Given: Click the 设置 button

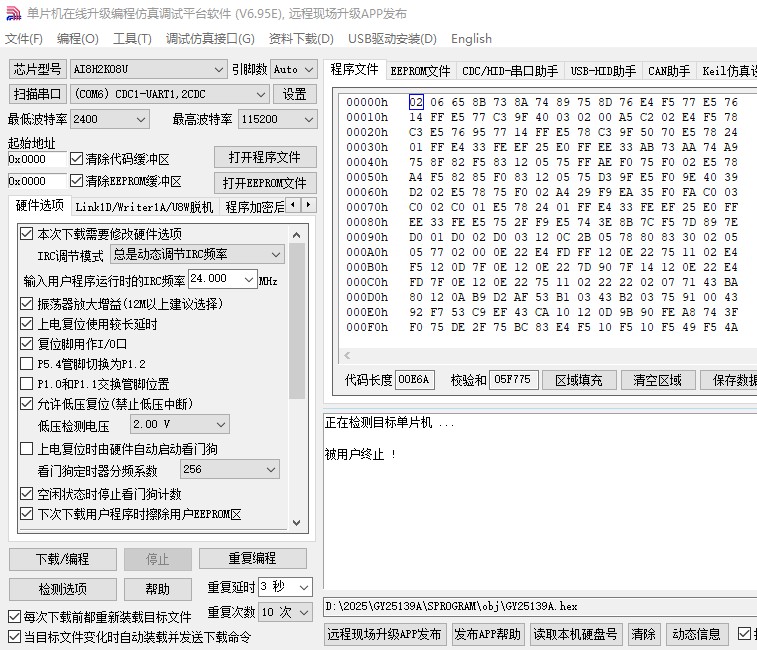Looking at the screenshot, I should coord(294,94).
